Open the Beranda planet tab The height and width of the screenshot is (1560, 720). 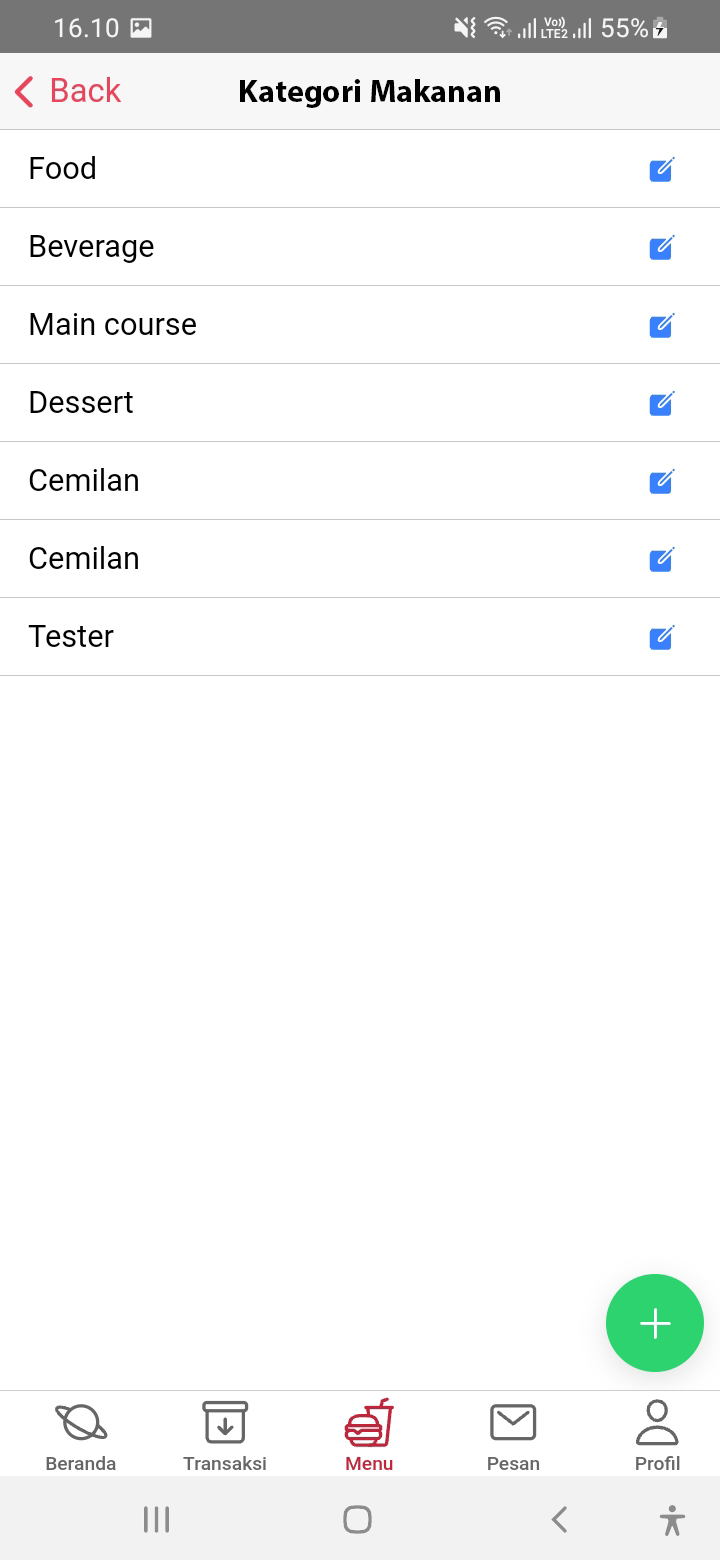(81, 1436)
